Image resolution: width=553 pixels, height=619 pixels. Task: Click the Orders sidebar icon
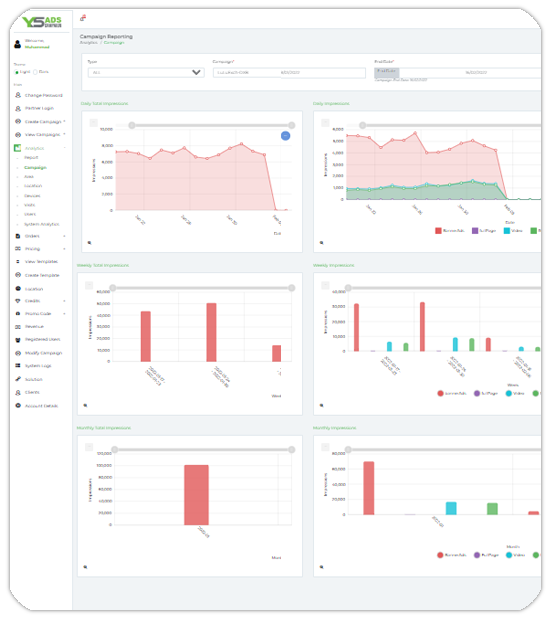(x=18, y=236)
